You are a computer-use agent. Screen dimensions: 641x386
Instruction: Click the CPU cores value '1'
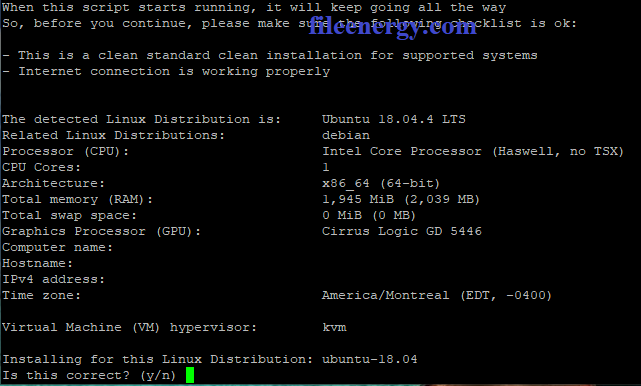click(x=326, y=168)
